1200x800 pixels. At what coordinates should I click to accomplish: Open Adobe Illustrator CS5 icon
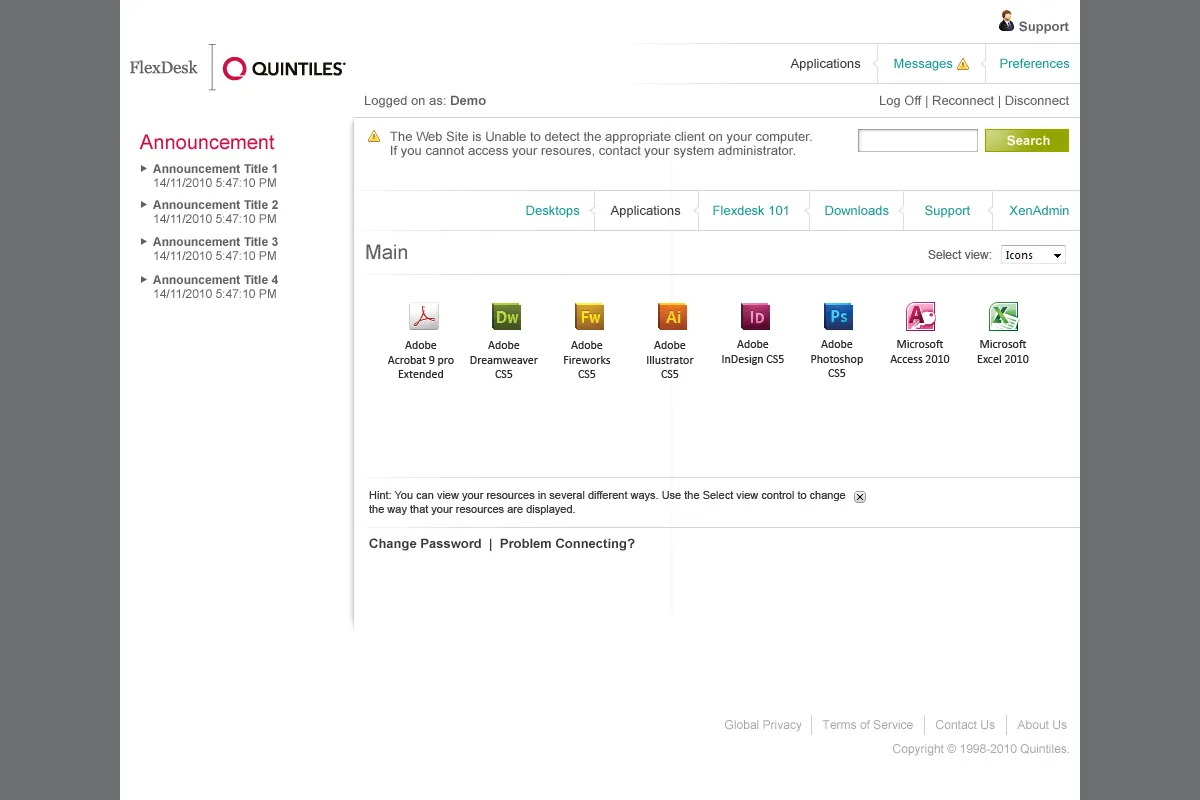[673, 317]
